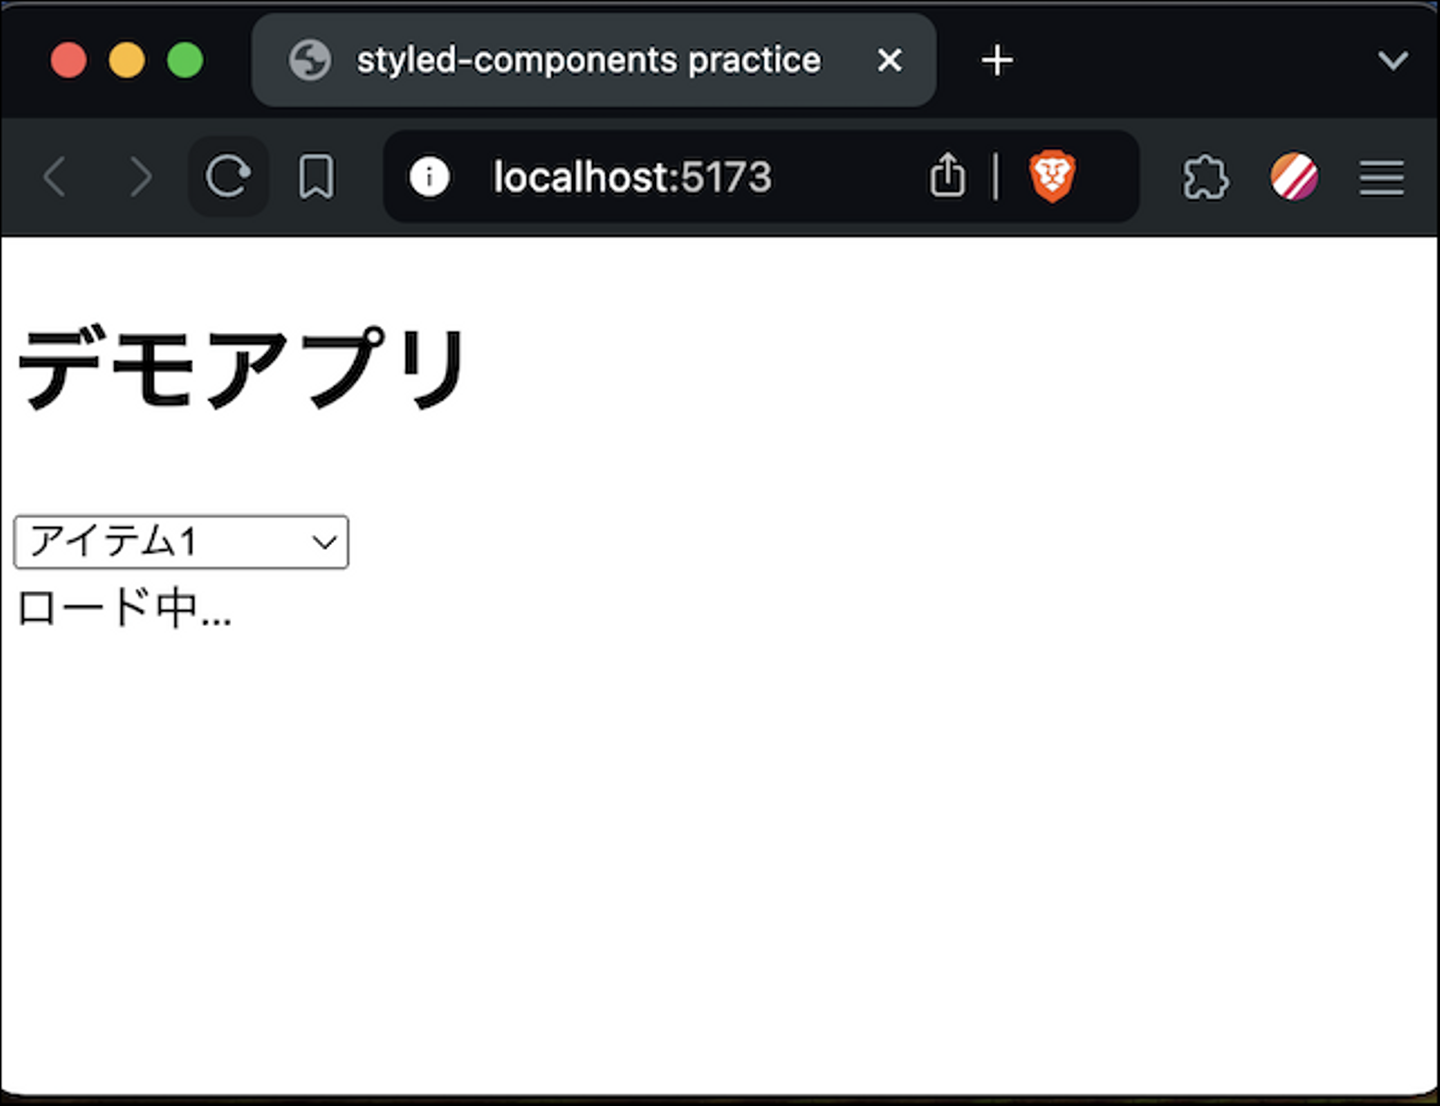
Task: Open the extensions puzzle icon
Action: tap(1205, 178)
